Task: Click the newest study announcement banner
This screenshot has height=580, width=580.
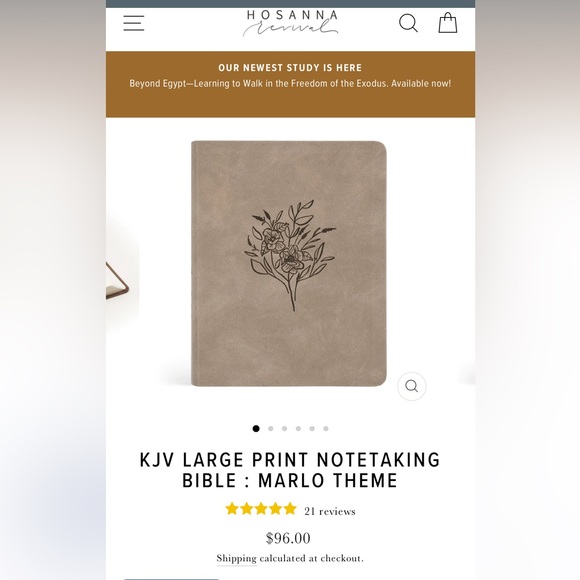Action: (290, 84)
